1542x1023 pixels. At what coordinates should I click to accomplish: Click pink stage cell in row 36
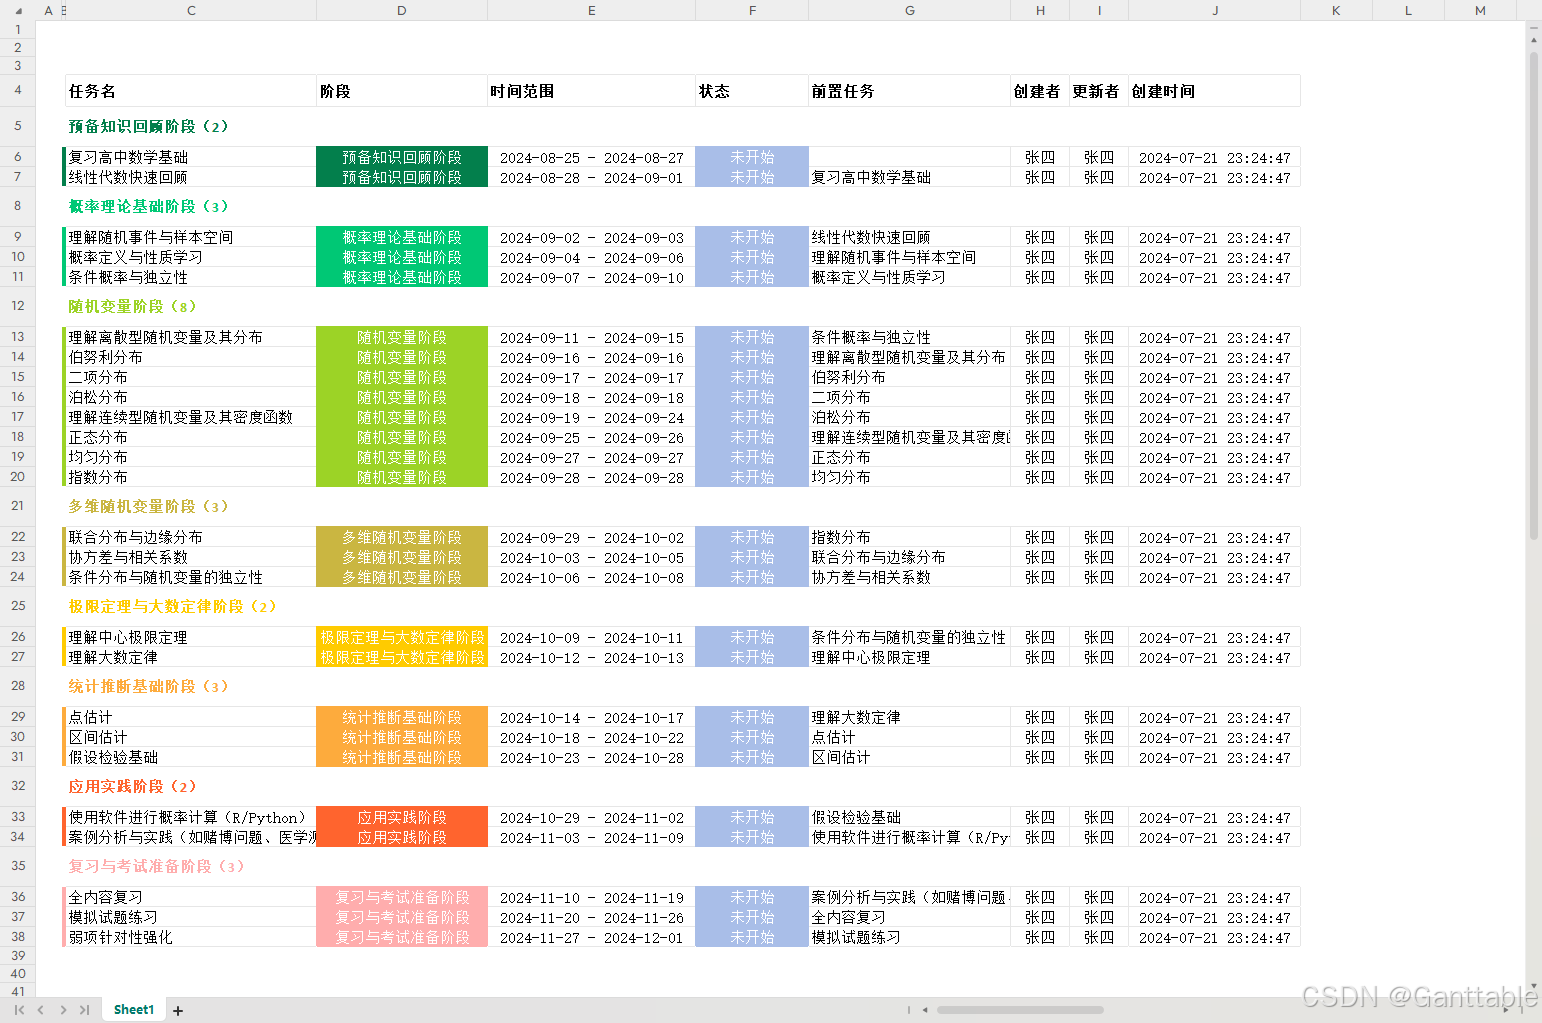[402, 897]
